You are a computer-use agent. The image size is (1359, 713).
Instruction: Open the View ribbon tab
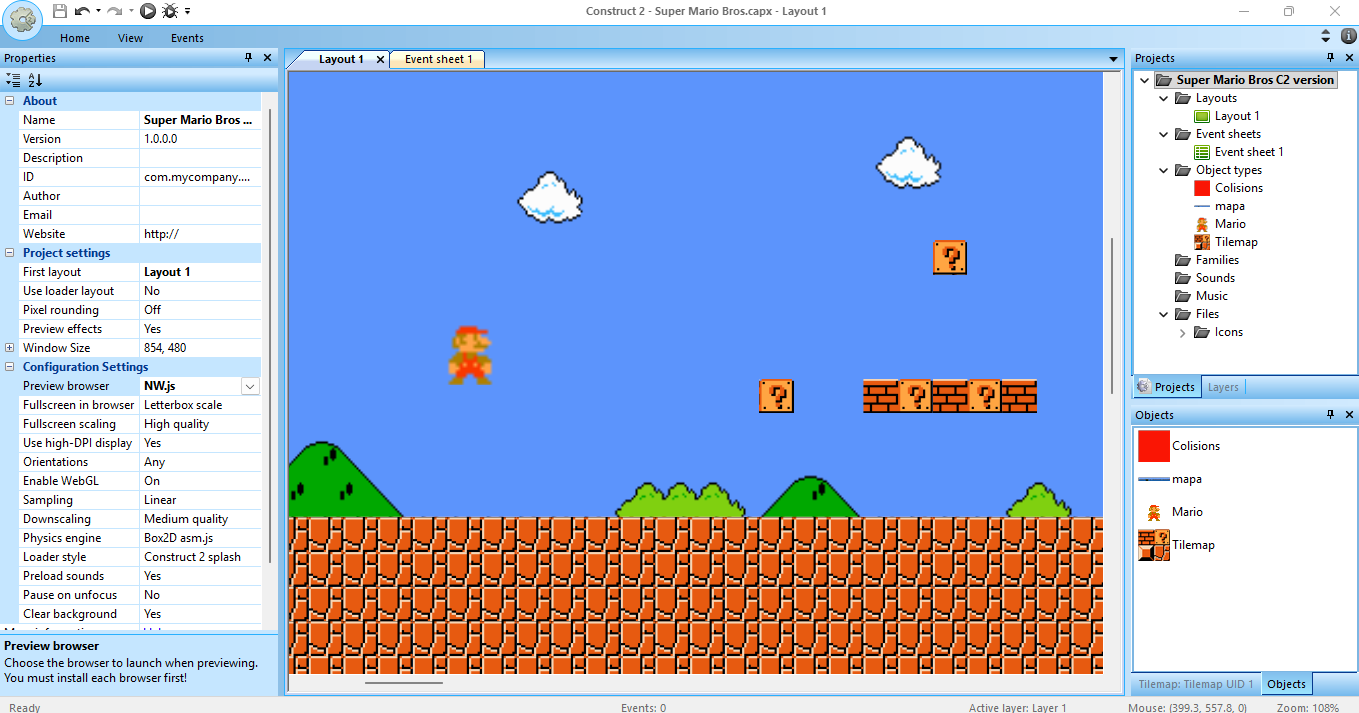130,38
